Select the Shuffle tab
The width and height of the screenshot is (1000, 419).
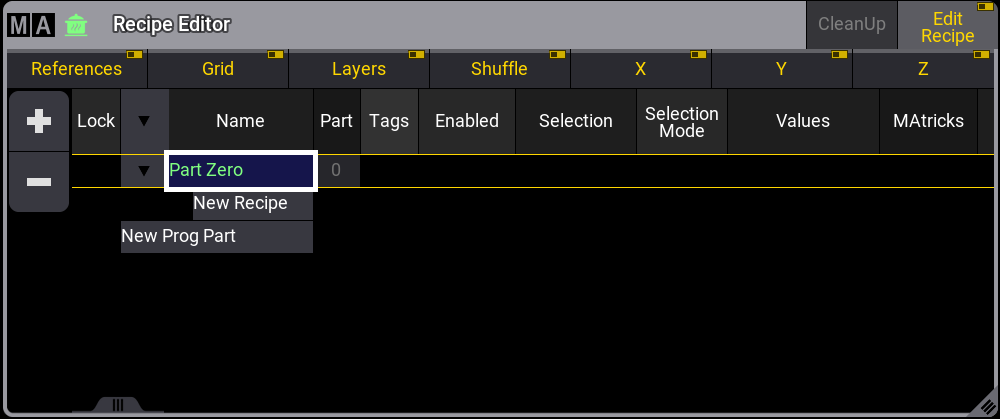(499, 69)
